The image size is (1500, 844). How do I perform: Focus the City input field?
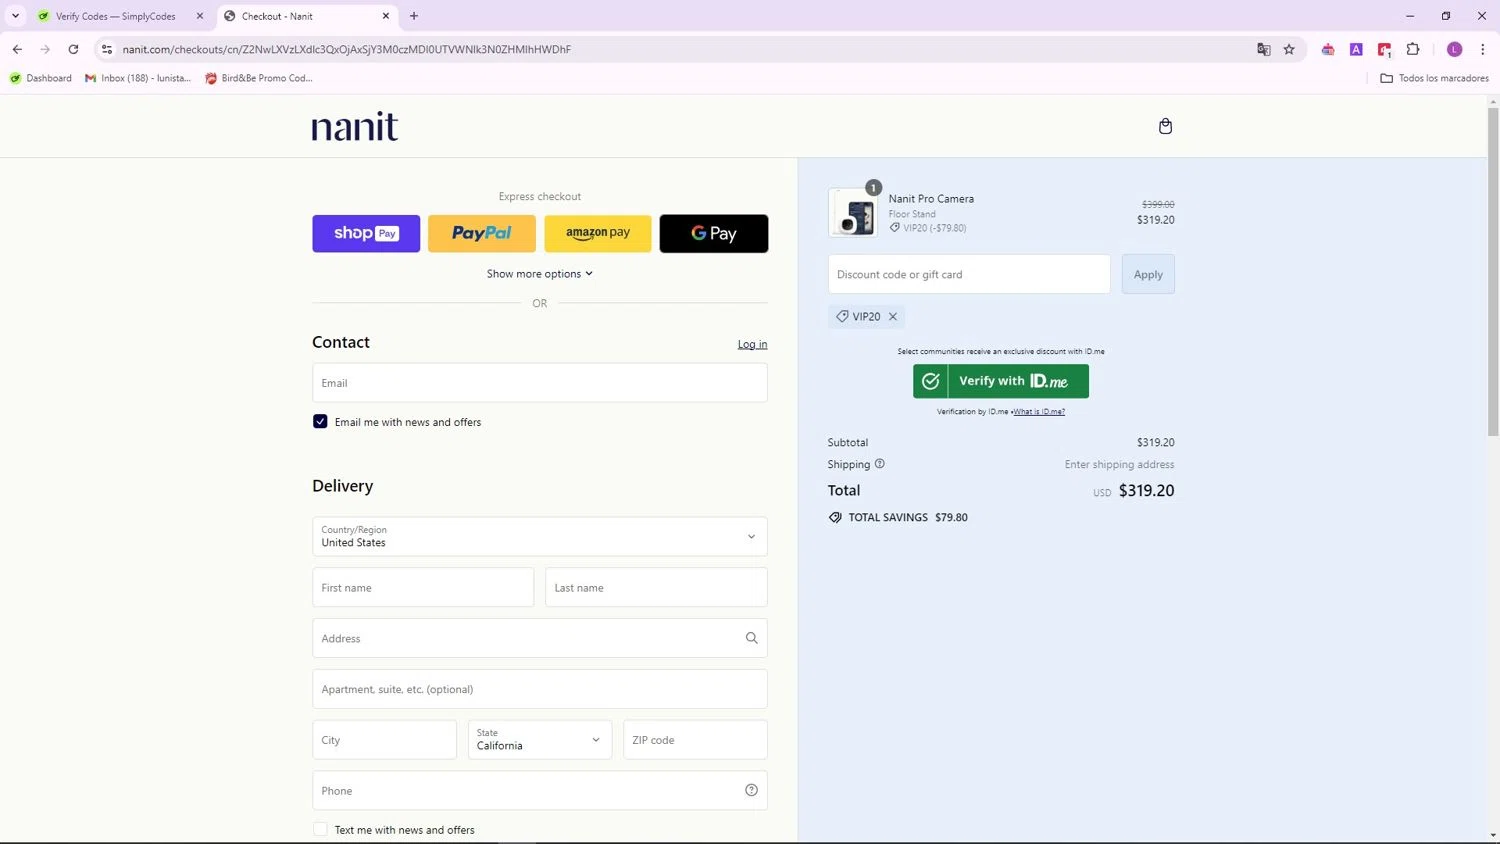tap(384, 740)
